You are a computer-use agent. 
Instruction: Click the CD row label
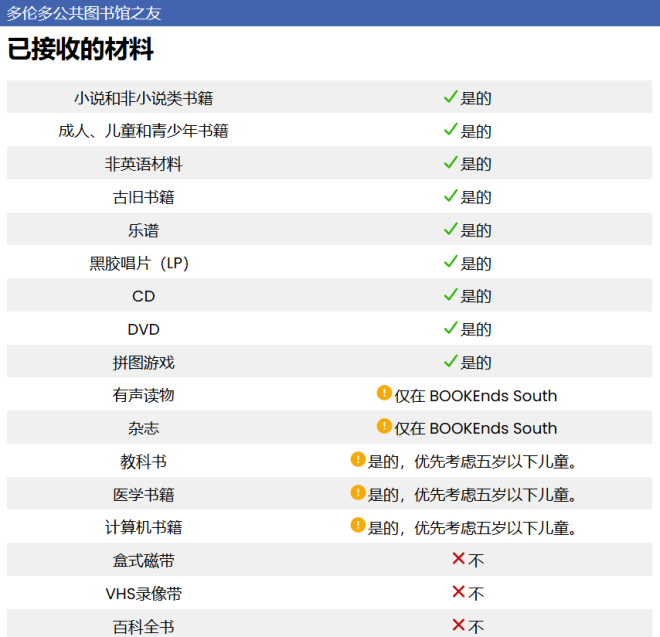pyautogui.click(x=143, y=296)
